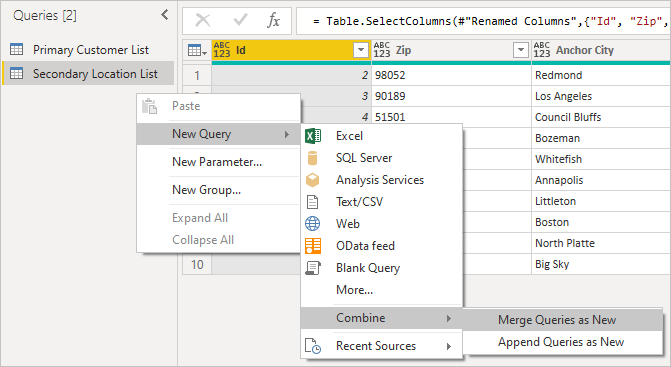
Task: Click the Id cell with value 2
Action: [291, 75]
